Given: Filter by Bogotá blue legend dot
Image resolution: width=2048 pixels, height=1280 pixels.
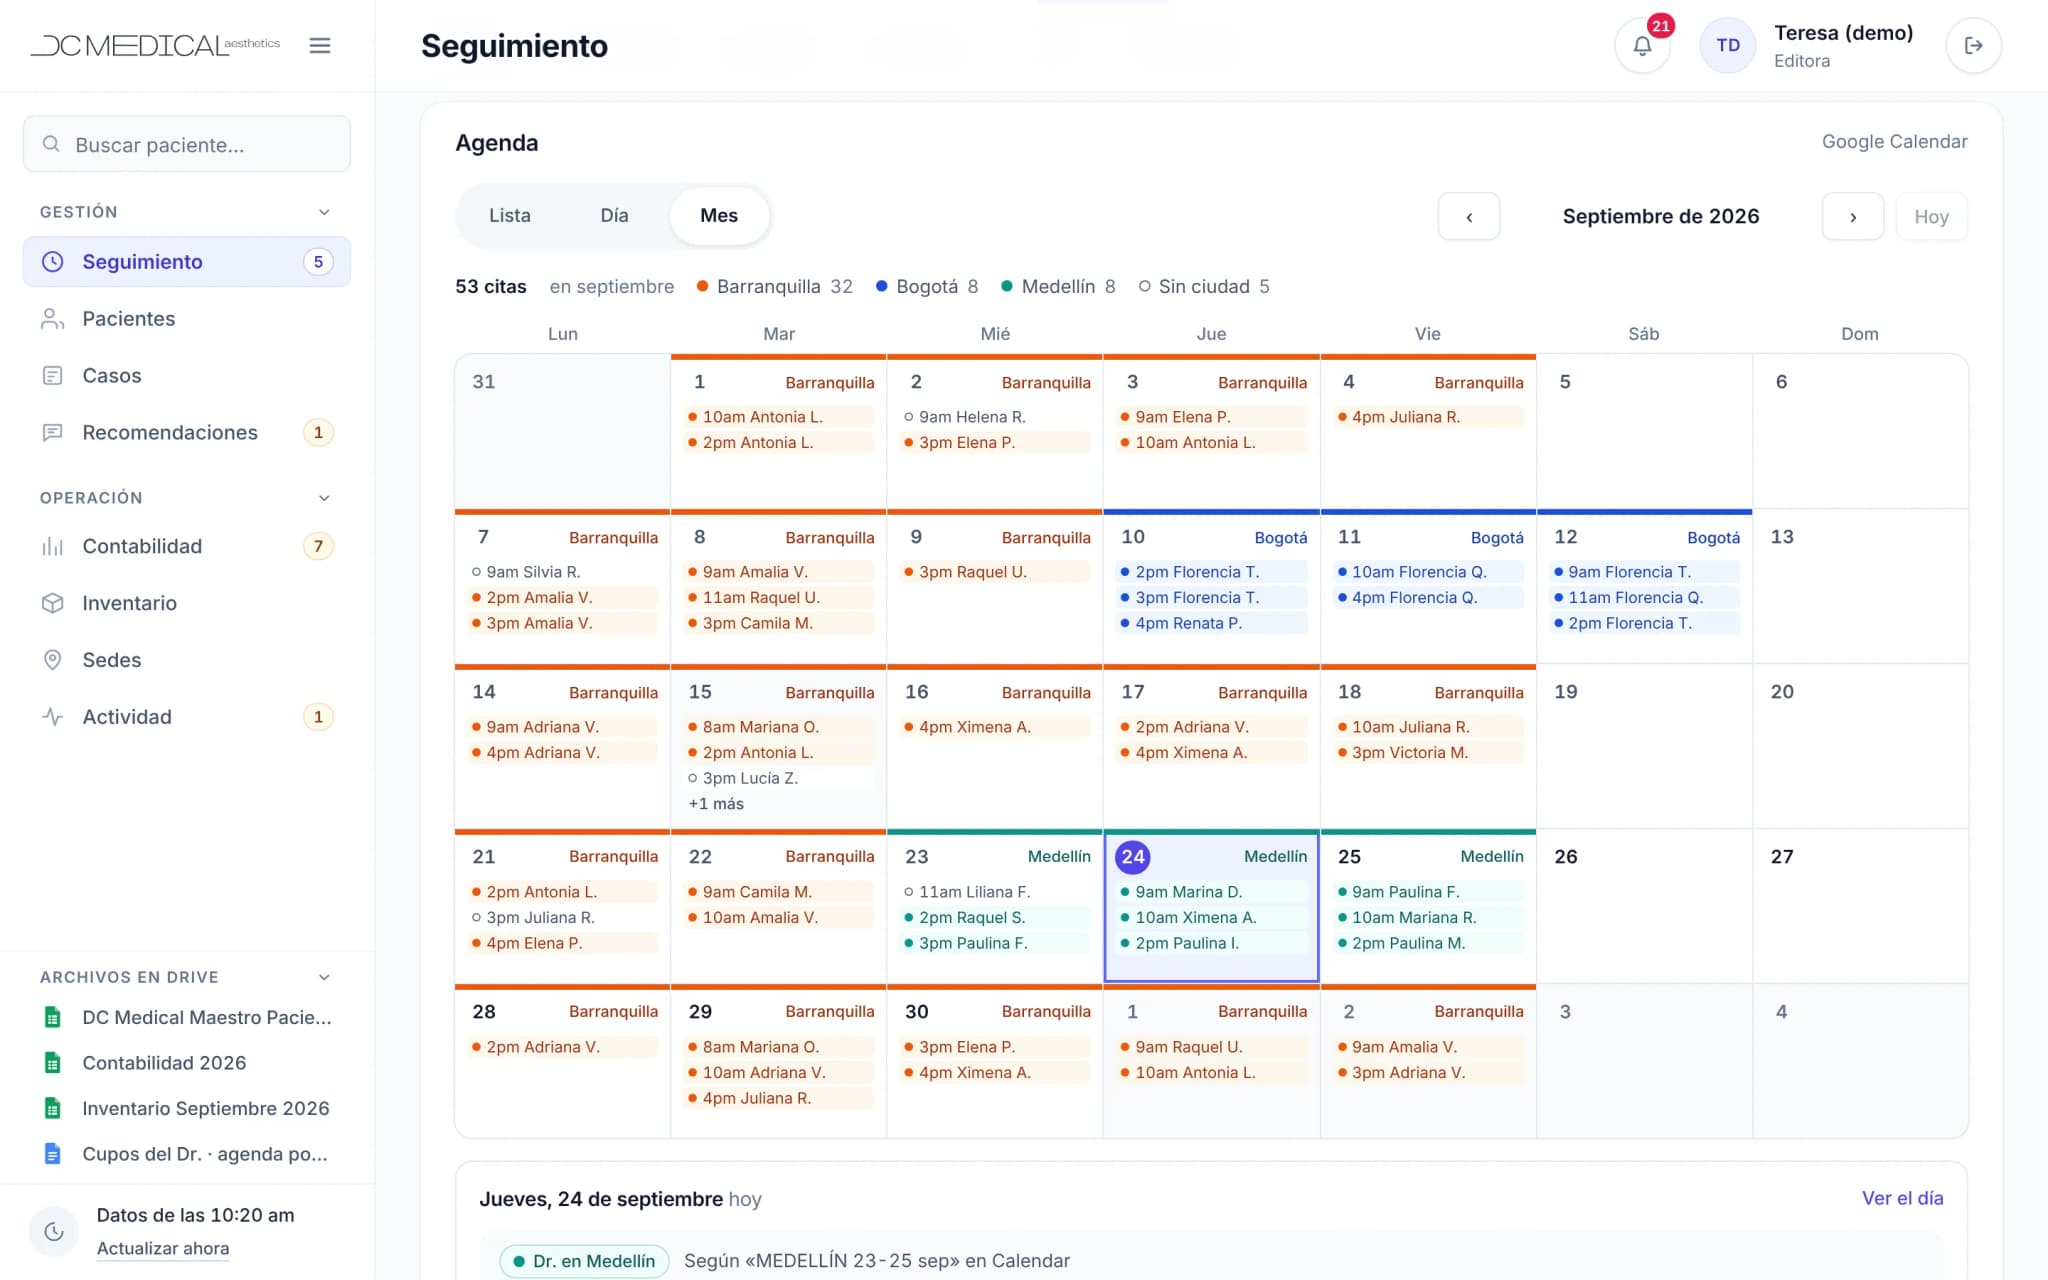Looking at the screenshot, I should (882, 287).
